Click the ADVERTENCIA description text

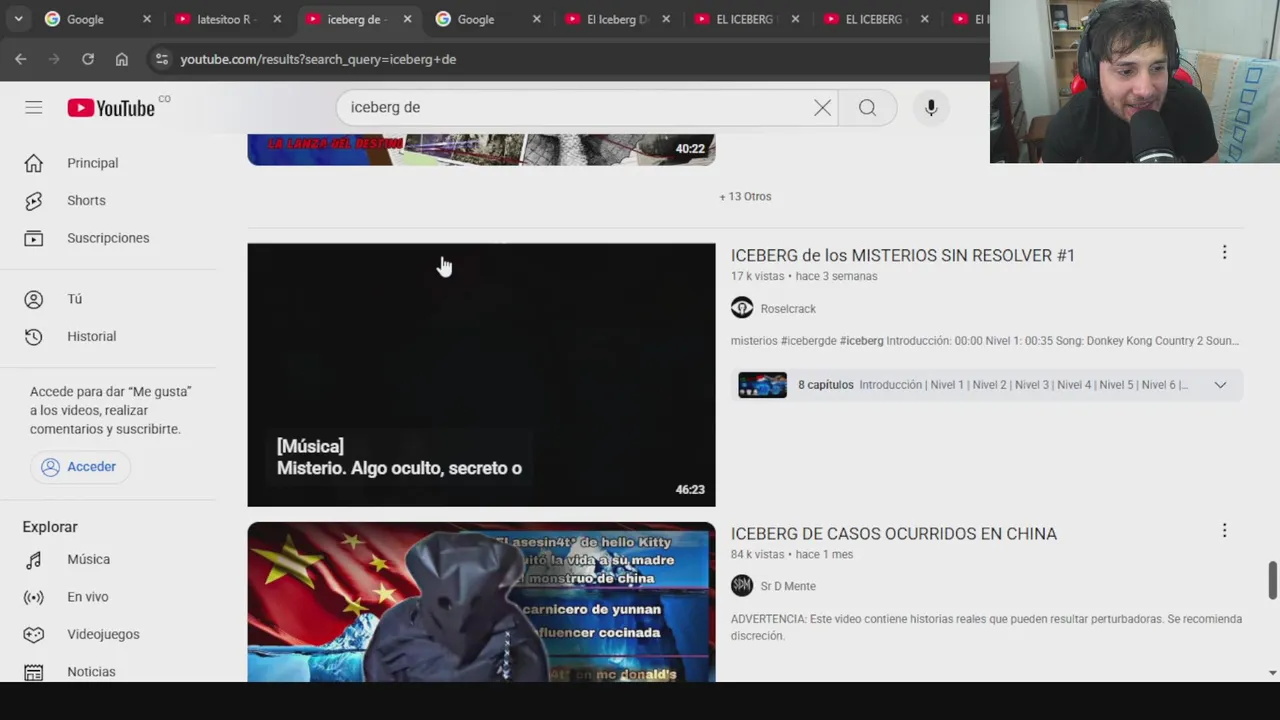(986, 627)
